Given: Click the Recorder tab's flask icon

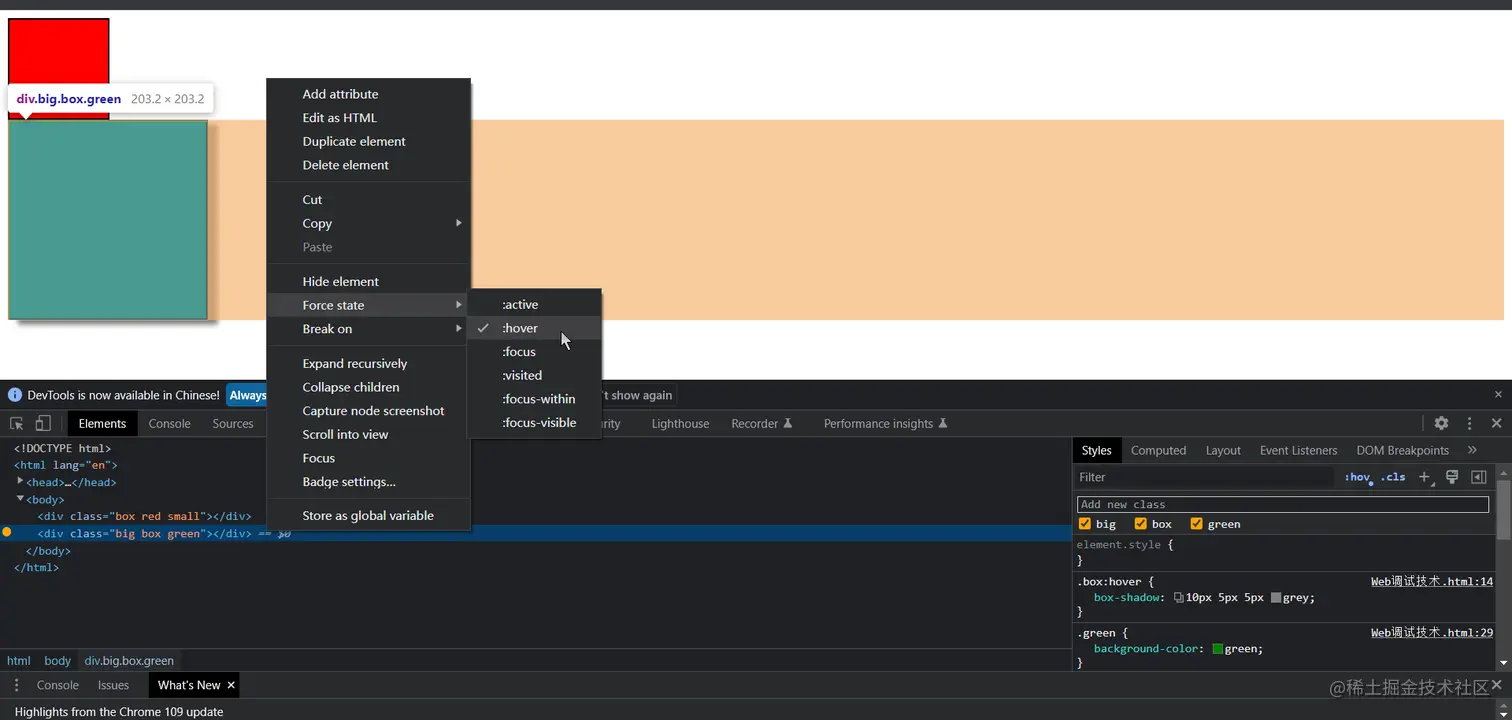Looking at the screenshot, I should pyautogui.click(x=788, y=424).
